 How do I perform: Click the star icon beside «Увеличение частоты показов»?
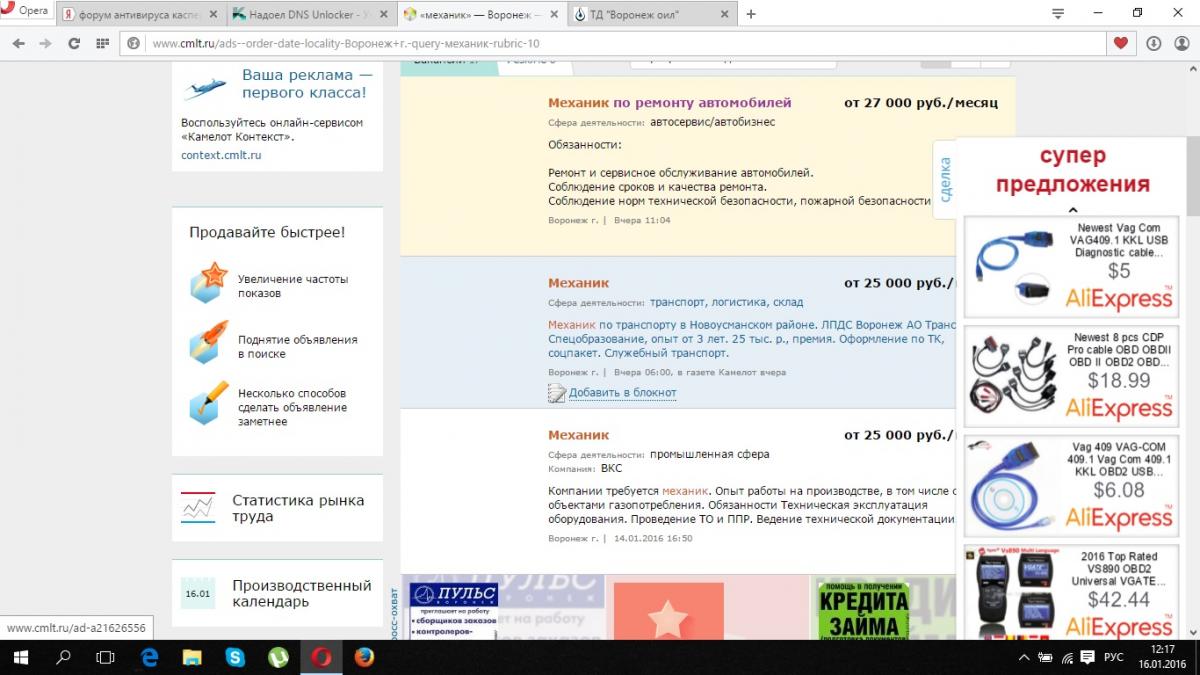(x=208, y=282)
